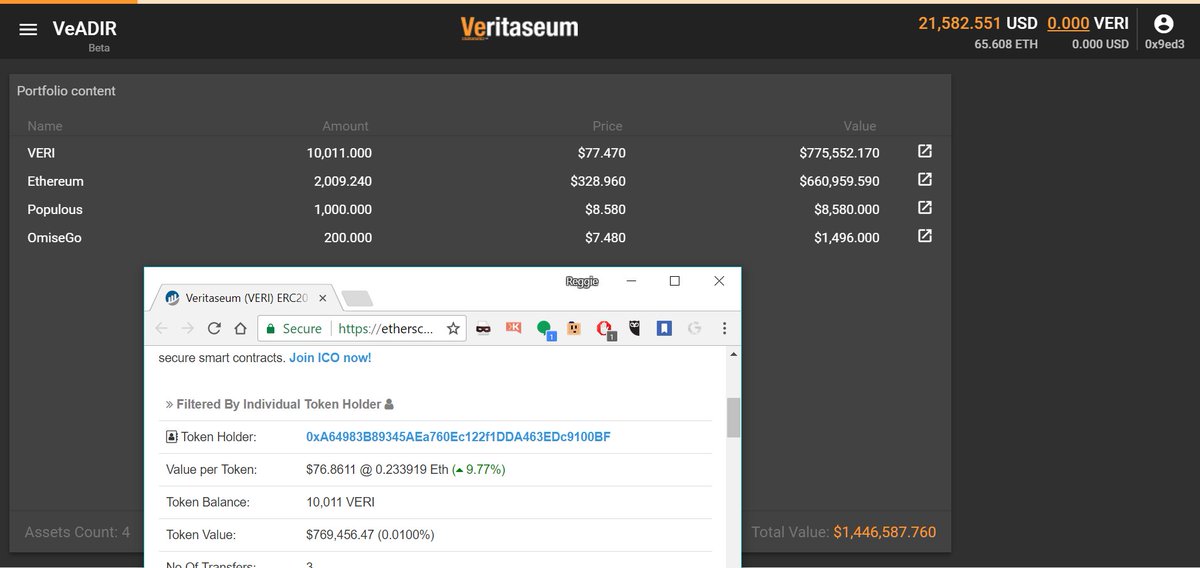Click the Veritaseum logo
Image resolution: width=1200 pixels, height=568 pixels.
[519, 28]
